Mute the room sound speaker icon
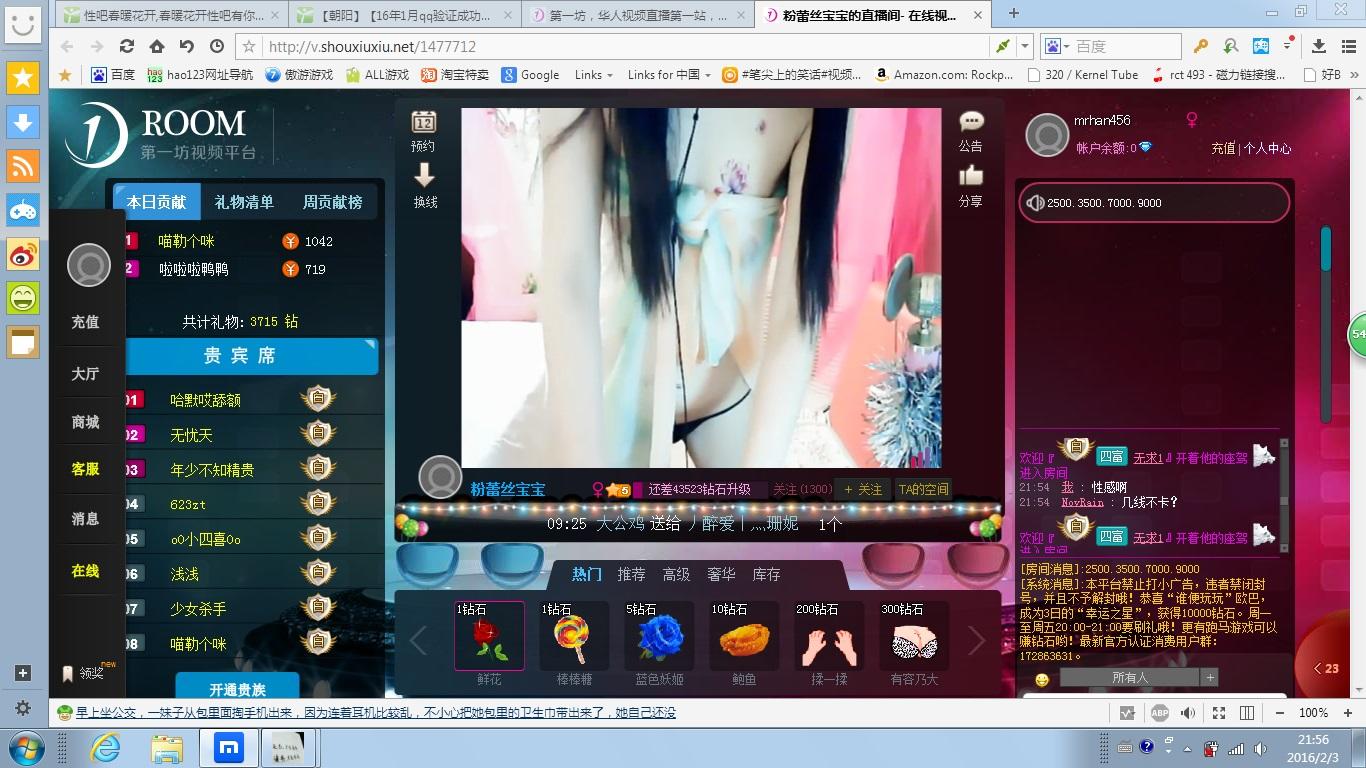The width and height of the screenshot is (1366, 768). point(1036,203)
